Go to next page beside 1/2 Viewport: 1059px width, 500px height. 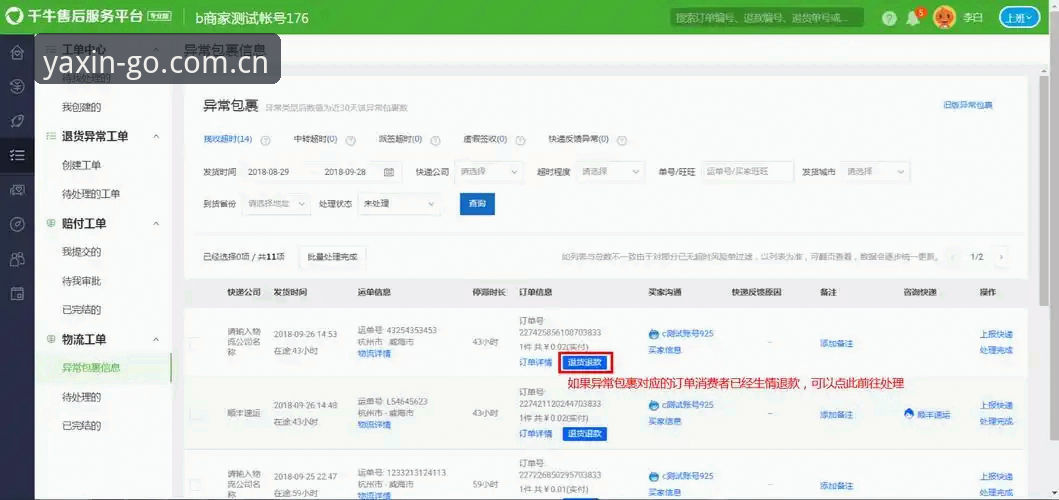coord(1001,257)
